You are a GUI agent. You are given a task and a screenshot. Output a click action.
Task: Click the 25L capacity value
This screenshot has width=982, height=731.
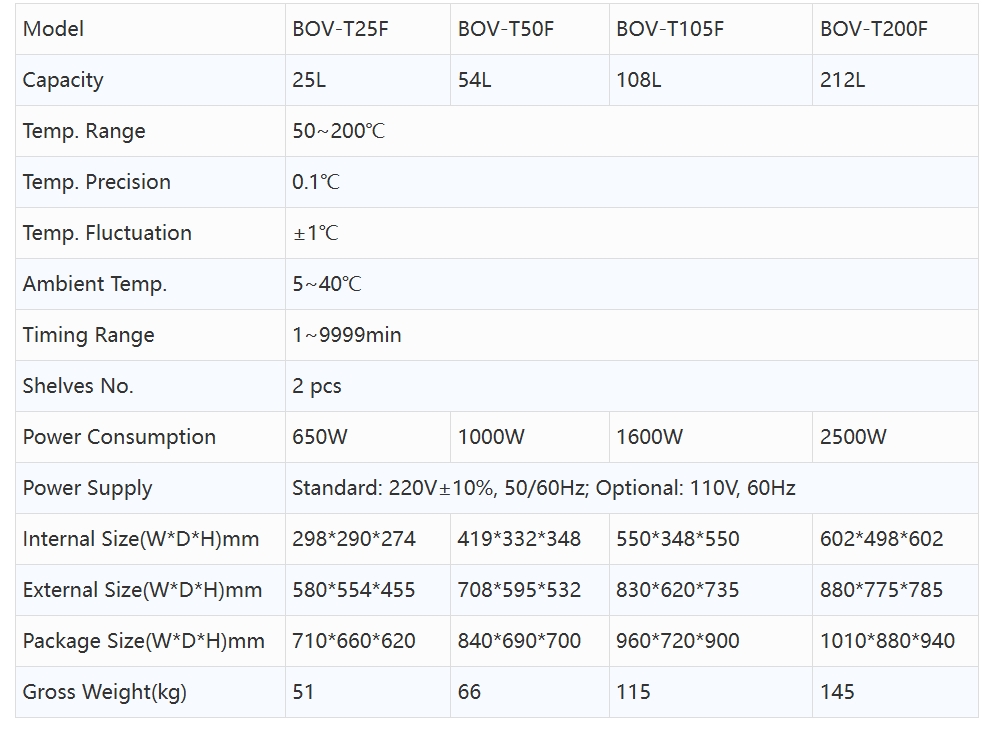[x=309, y=80]
